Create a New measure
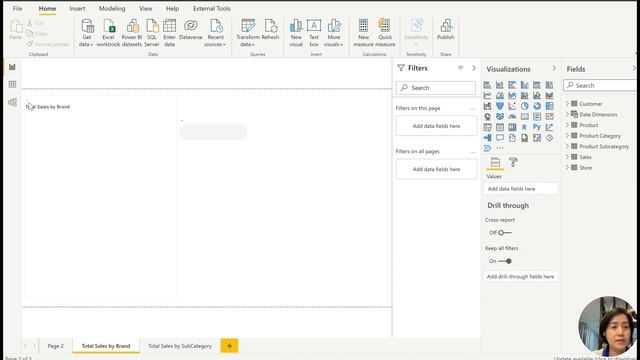Screen dimensions: 640x360 tap(363, 33)
